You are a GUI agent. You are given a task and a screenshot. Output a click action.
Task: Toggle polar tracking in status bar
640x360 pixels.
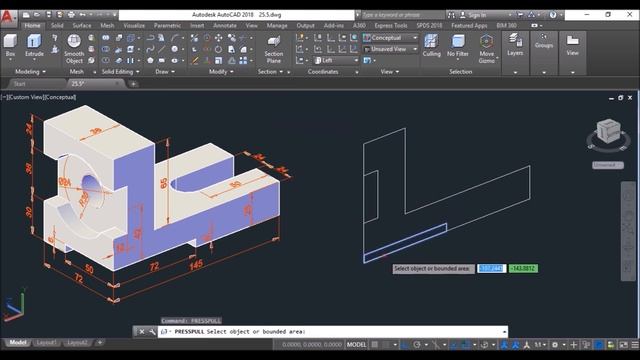click(417, 345)
